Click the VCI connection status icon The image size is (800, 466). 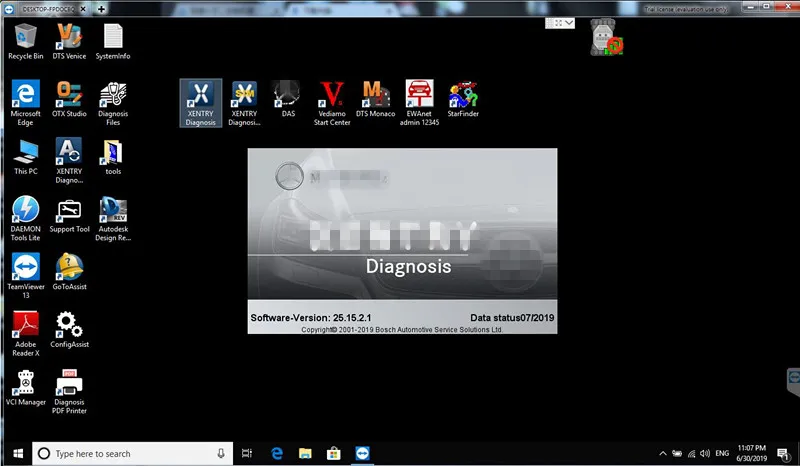point(607,37)
